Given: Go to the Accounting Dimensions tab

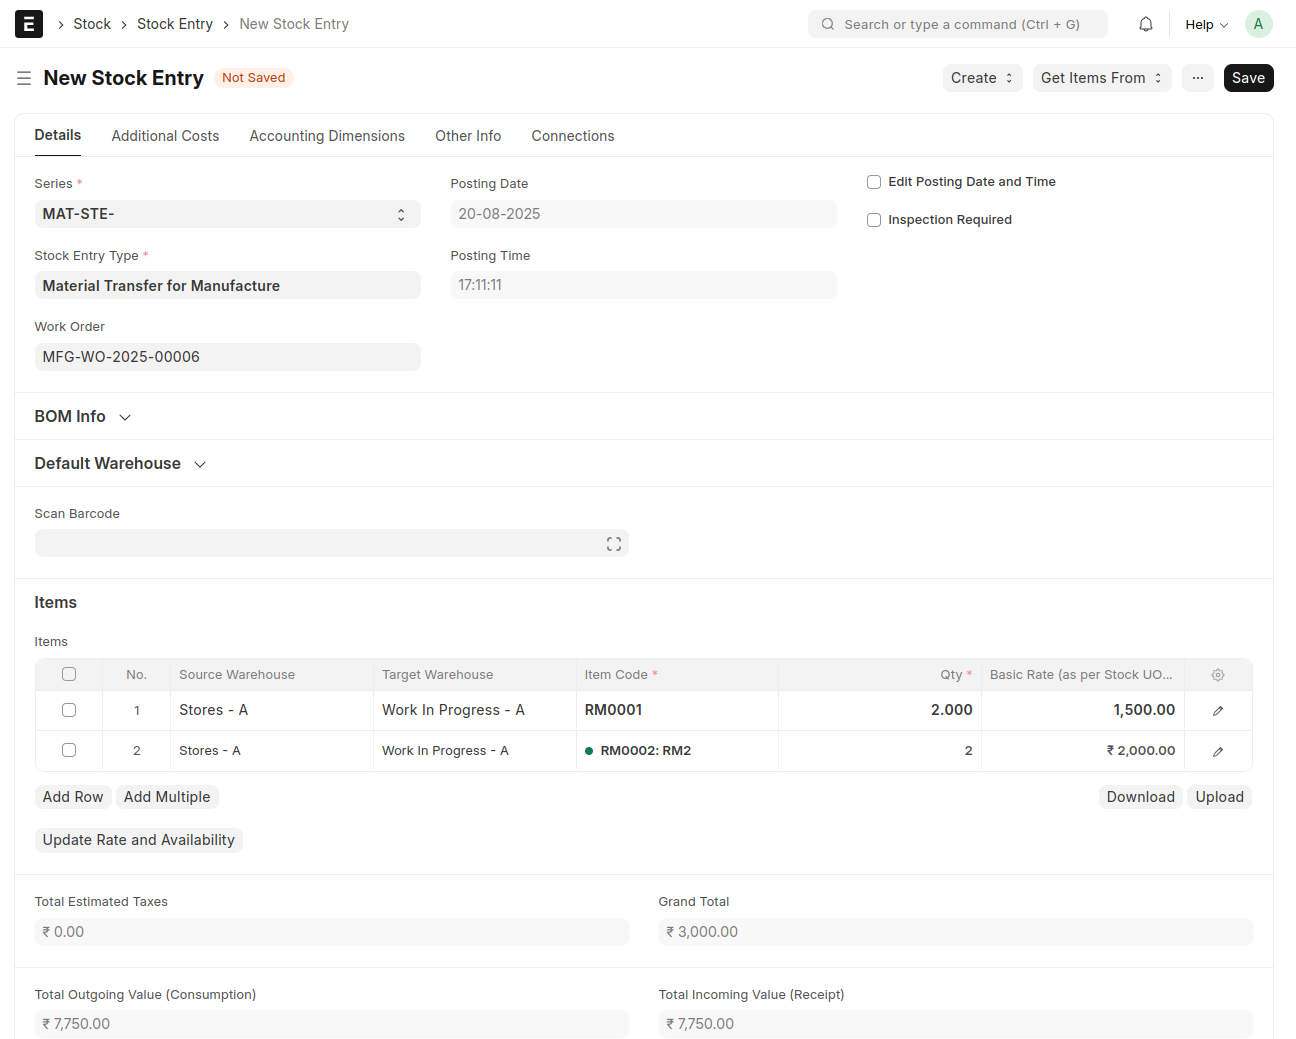Looking at the screenshot, I should [x=327, y=136].
